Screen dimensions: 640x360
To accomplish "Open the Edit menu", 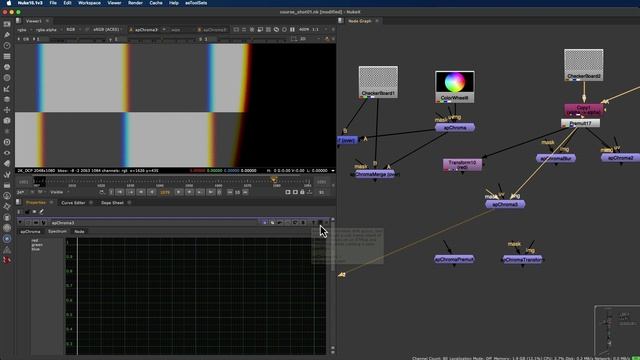I will (x=67, y=3).
